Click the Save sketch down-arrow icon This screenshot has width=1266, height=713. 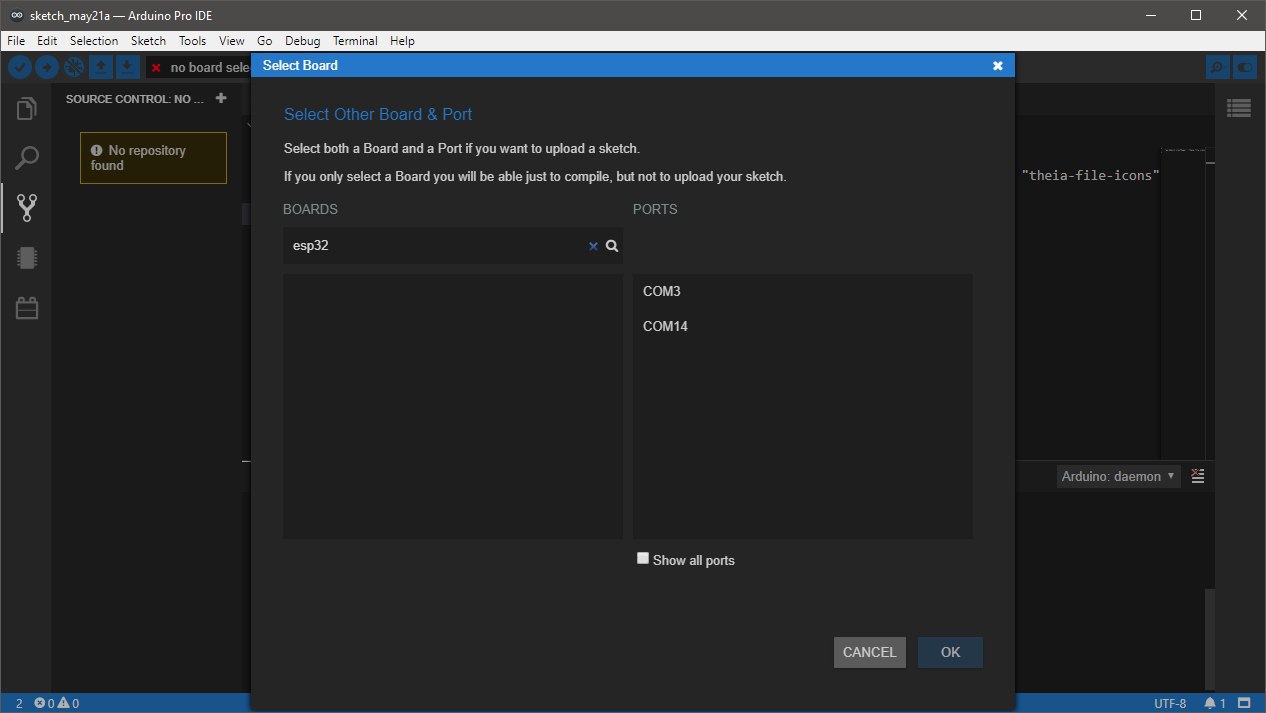tap(127, 67)
